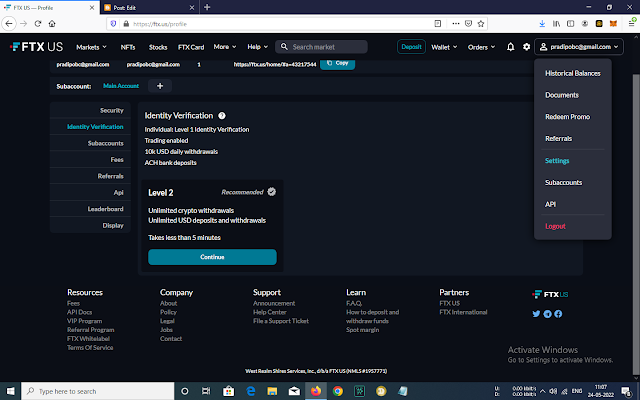The image size is (640, 400).
Task: Click Continue for Level 2 verification
Action: (212, 257)
